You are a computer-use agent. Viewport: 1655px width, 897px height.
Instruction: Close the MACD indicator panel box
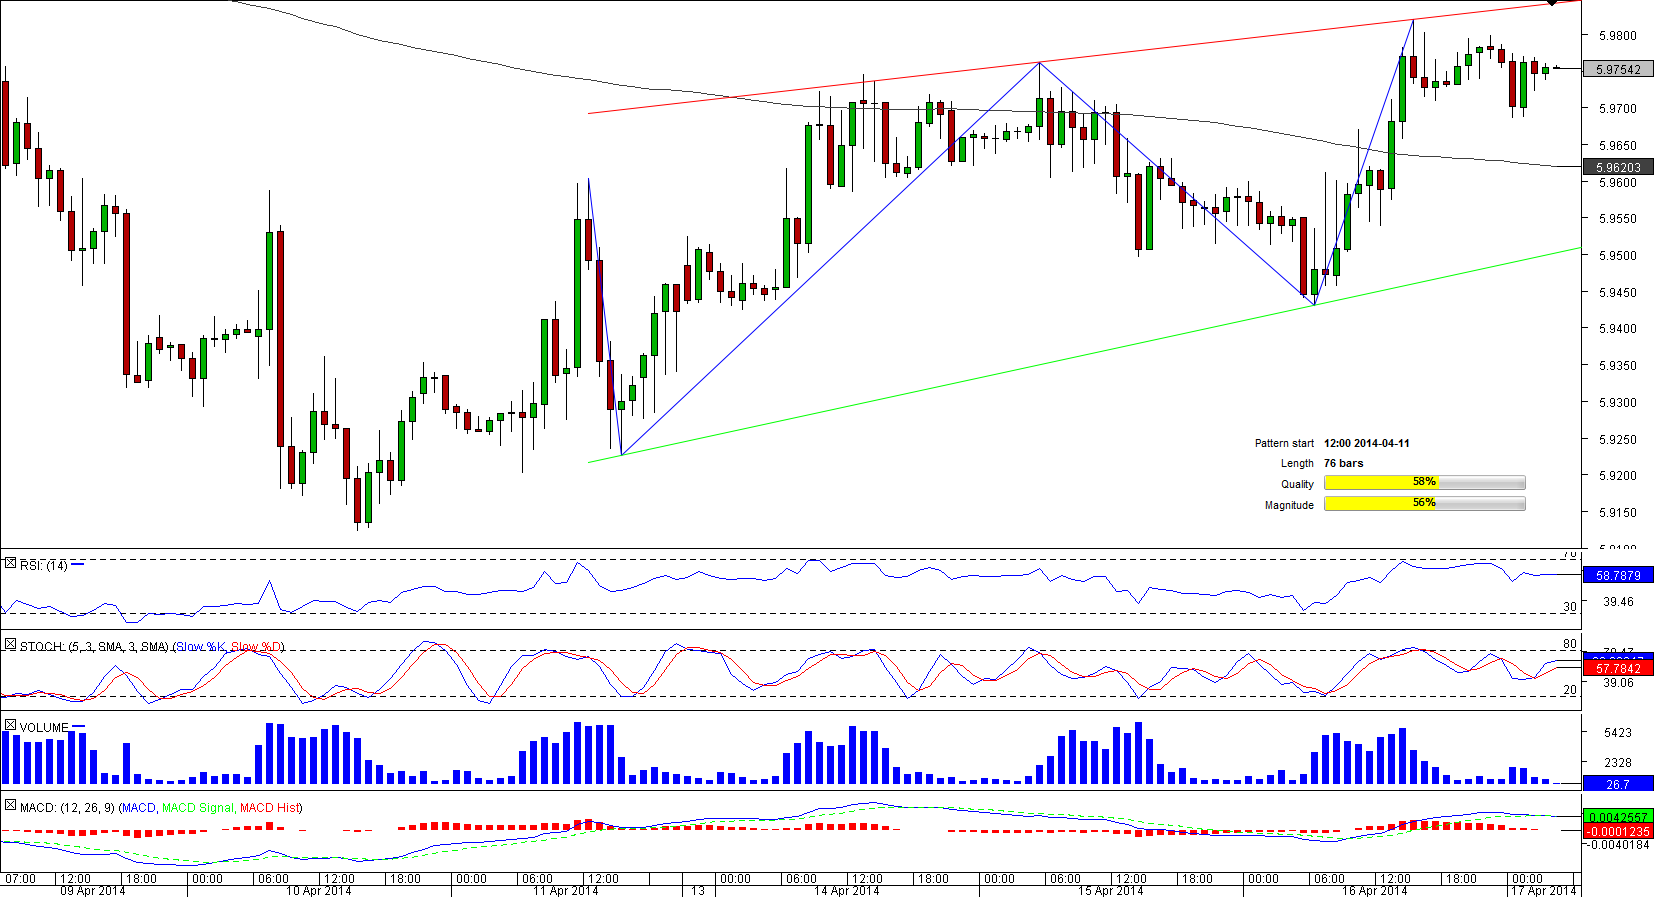coord(10,806)
